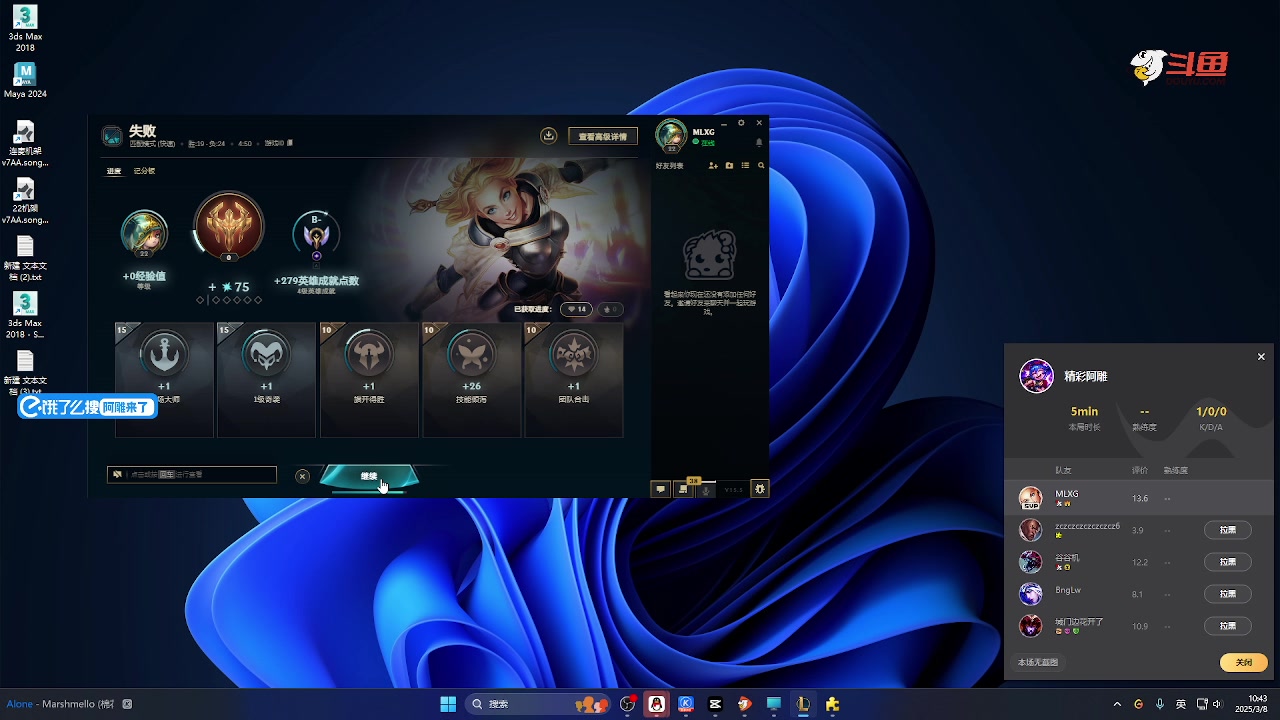Switch to the 记分板 scoreboard tab
Screen dimensions: 1280x720
(145, 171)
